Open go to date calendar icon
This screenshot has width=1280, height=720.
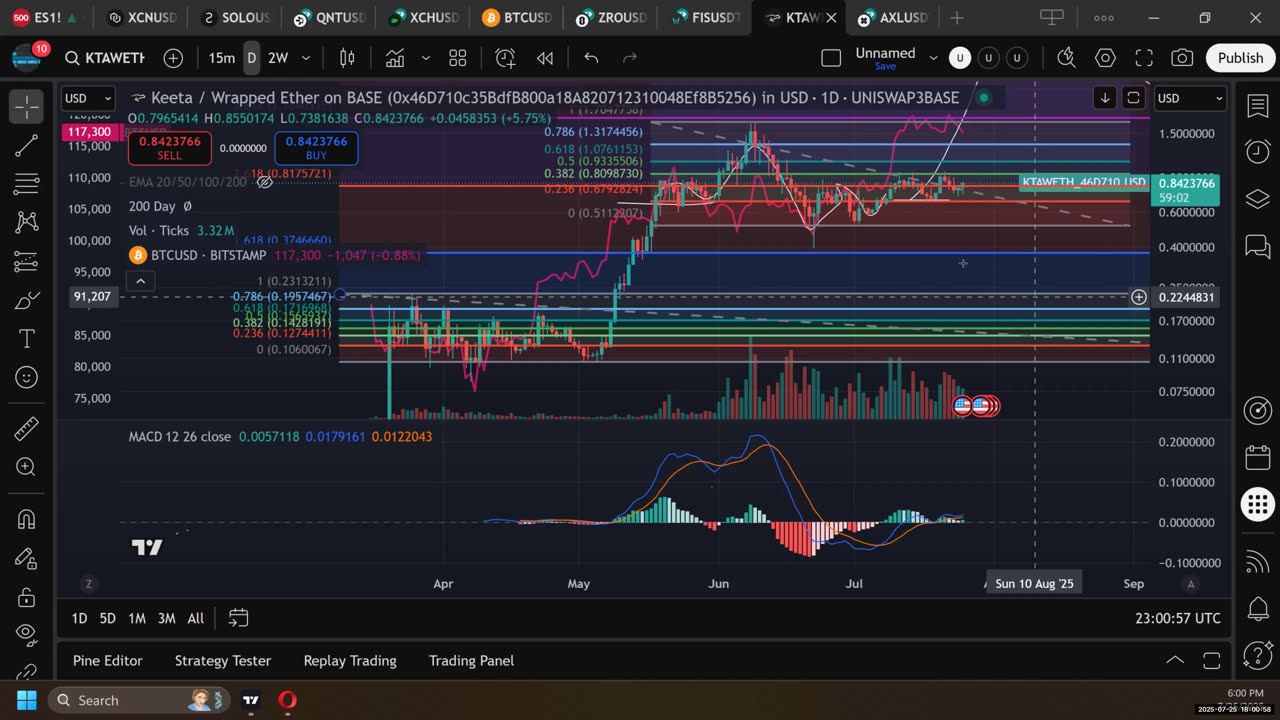pos(238,618)
